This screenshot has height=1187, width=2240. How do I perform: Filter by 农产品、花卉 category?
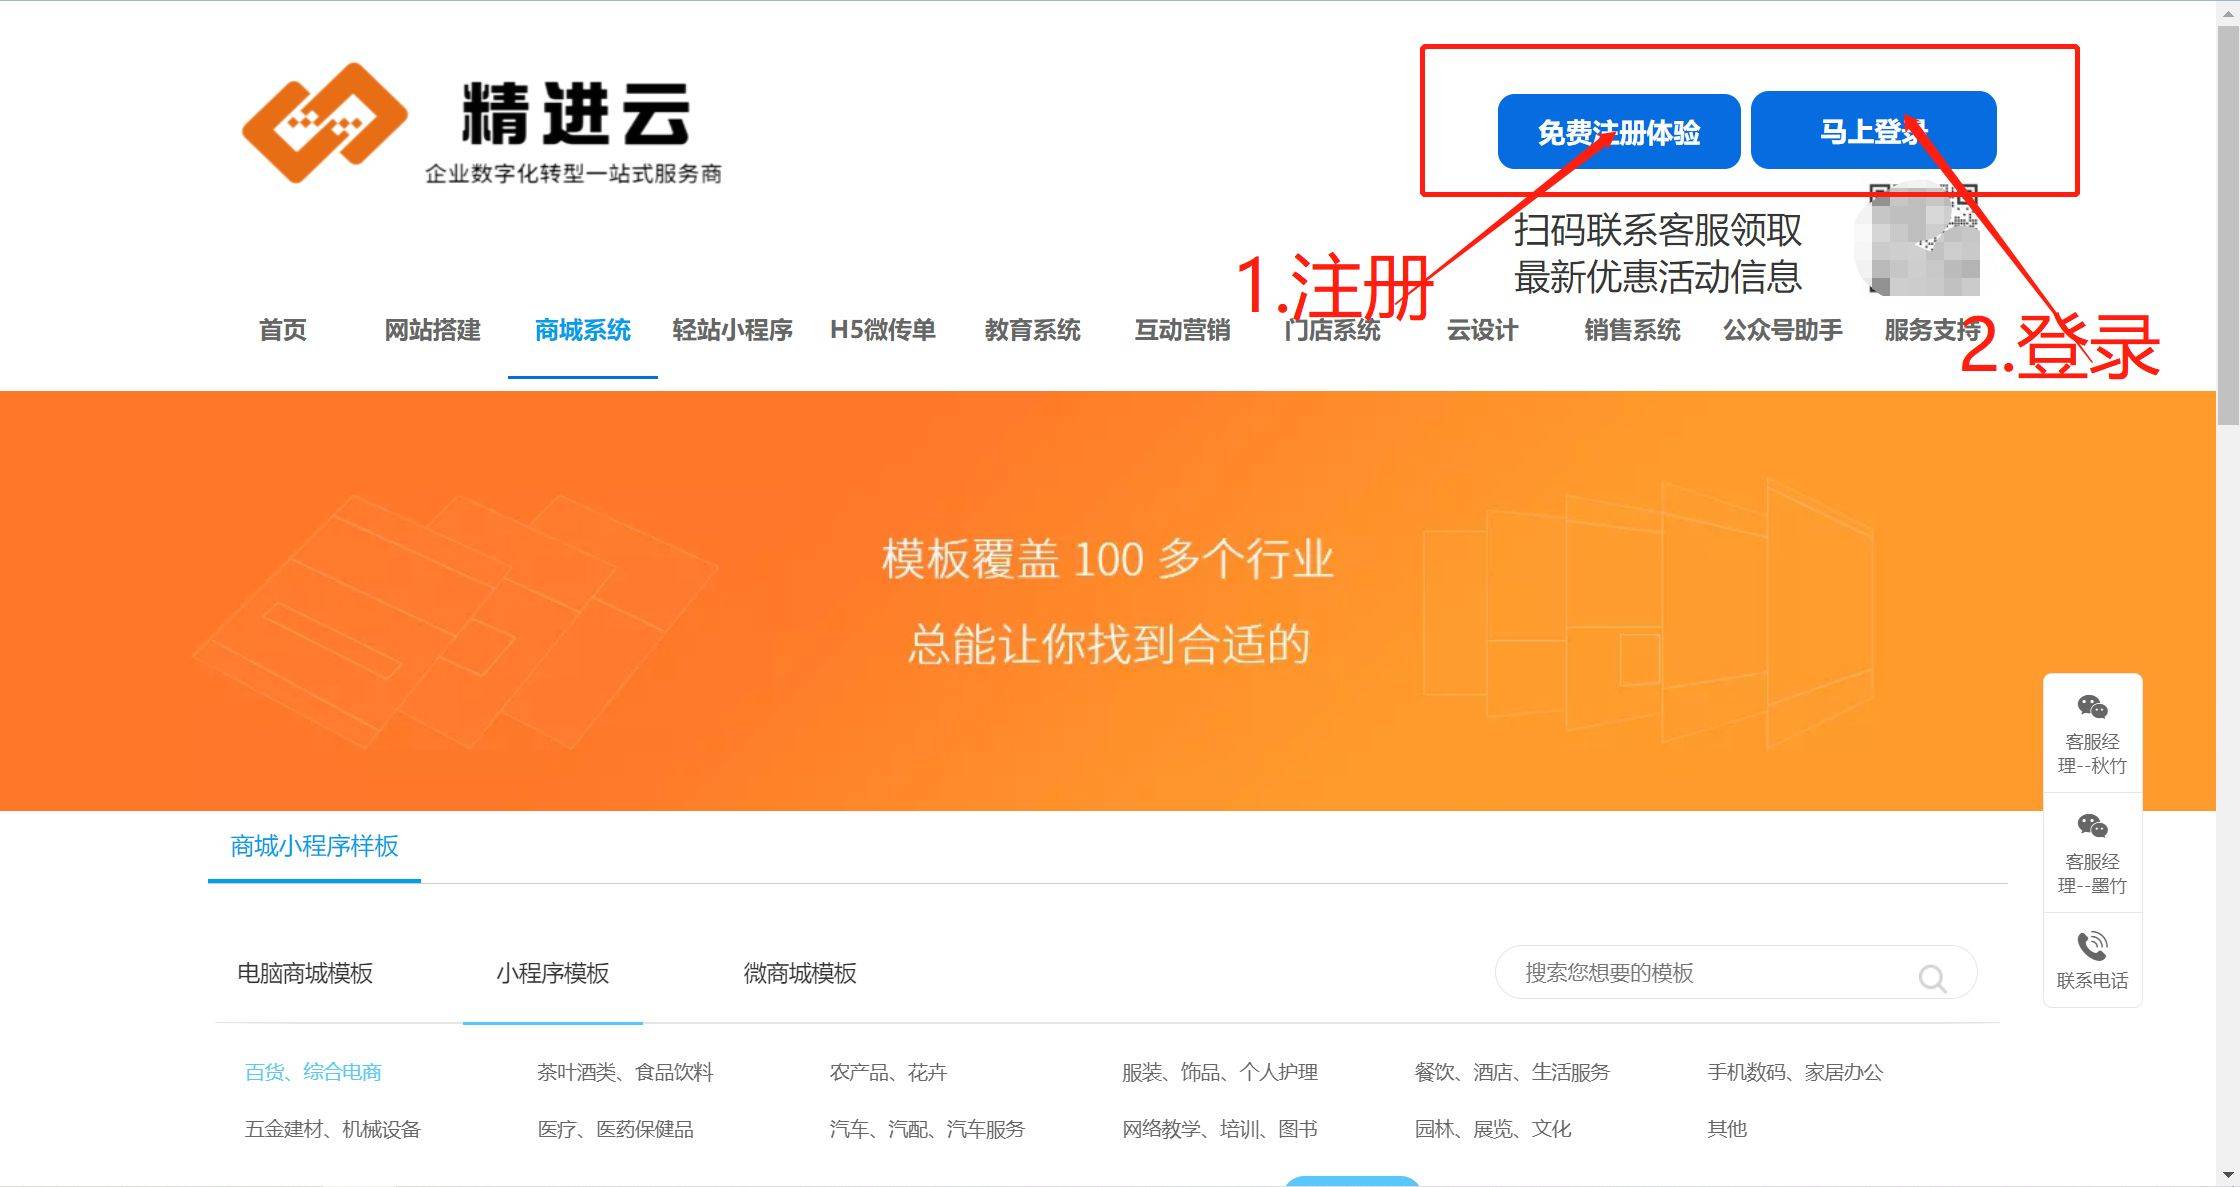[x=888, y=1072]
